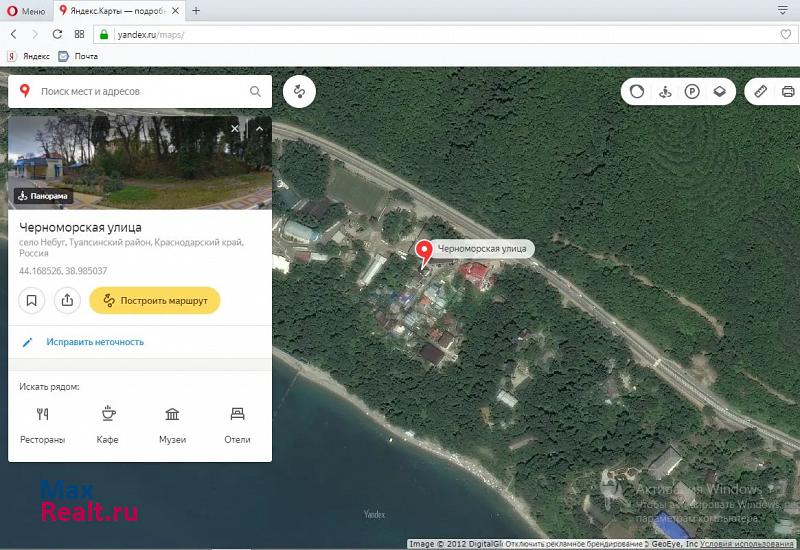Click the Исправить неточность link

pyautogui.click(x=95, y=342)
